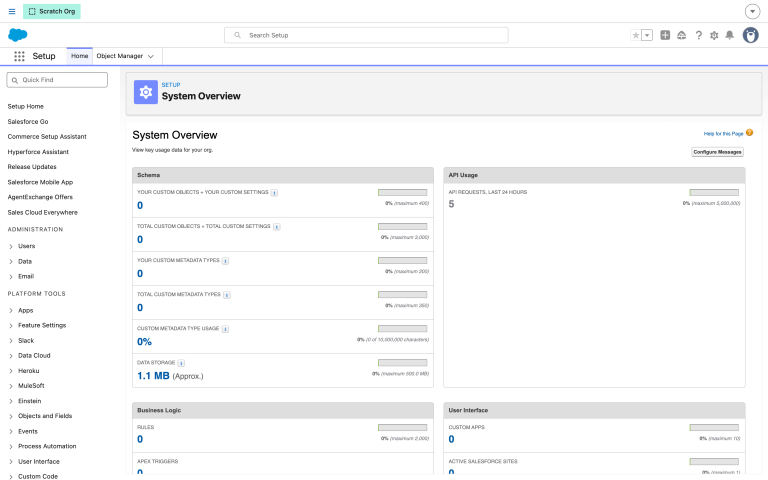Open the global actions plus icon
Viewport: 768px width, 480px height.
pyautogui.click(x=665, y=35)
